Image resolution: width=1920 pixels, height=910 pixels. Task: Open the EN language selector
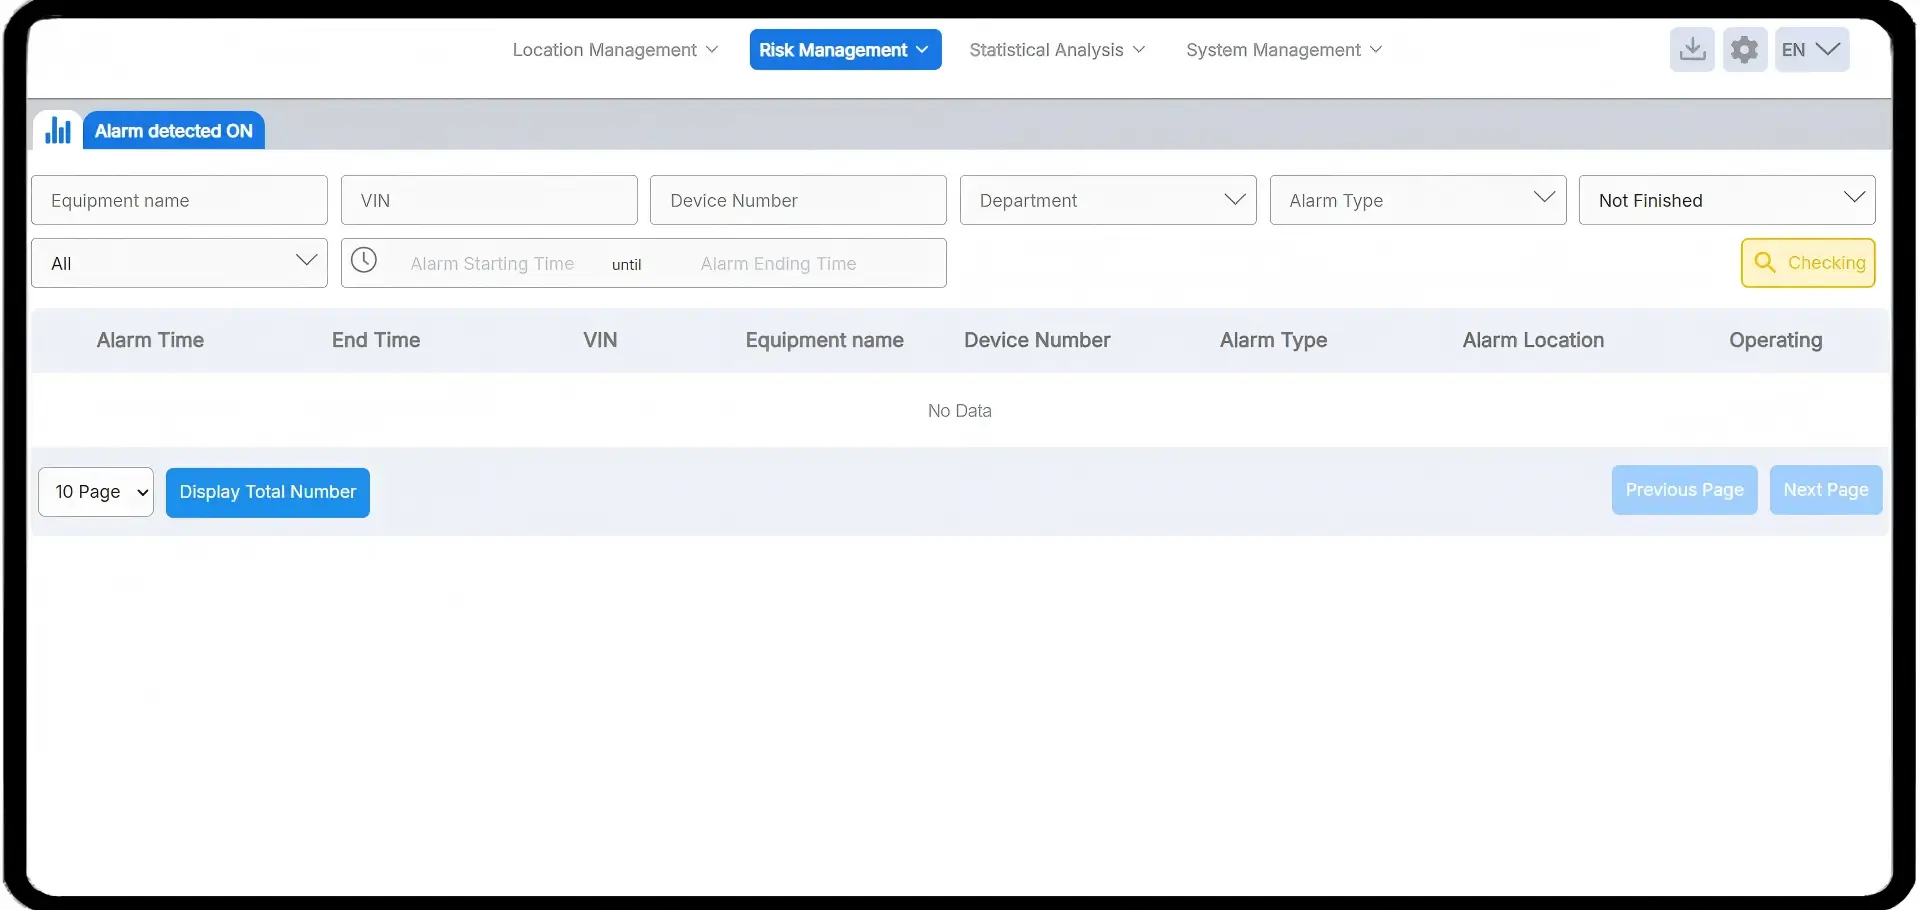(x=1811, y=50)
